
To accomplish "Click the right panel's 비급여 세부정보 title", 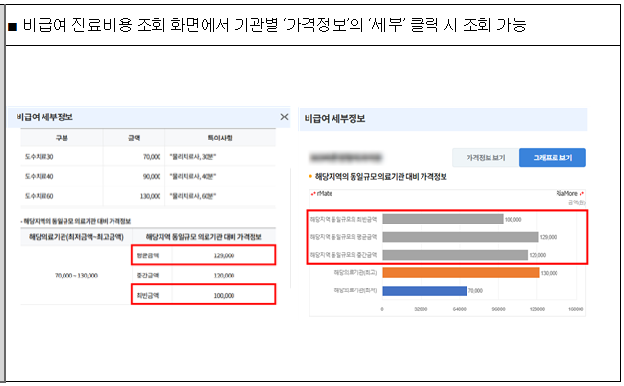I will [x=335, y=119].
